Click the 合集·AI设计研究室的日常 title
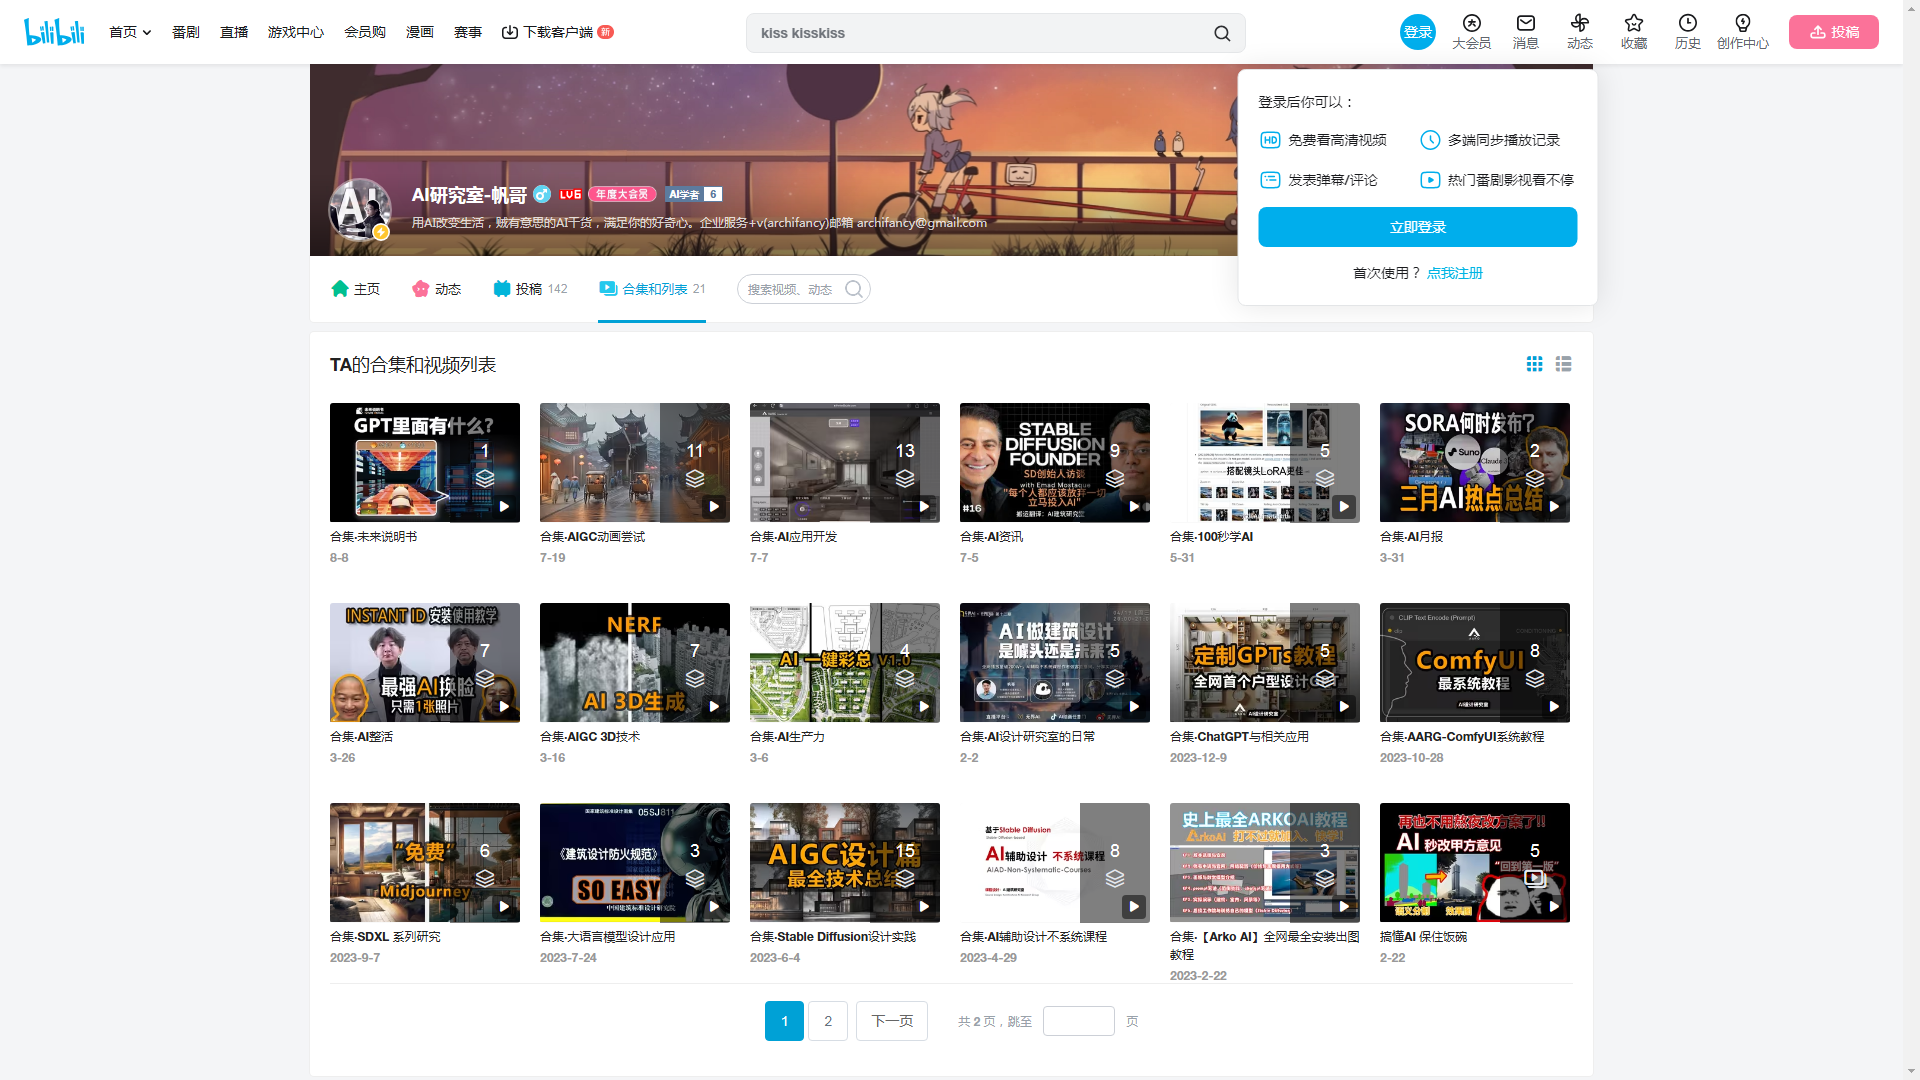 [x=1027, y=736]
